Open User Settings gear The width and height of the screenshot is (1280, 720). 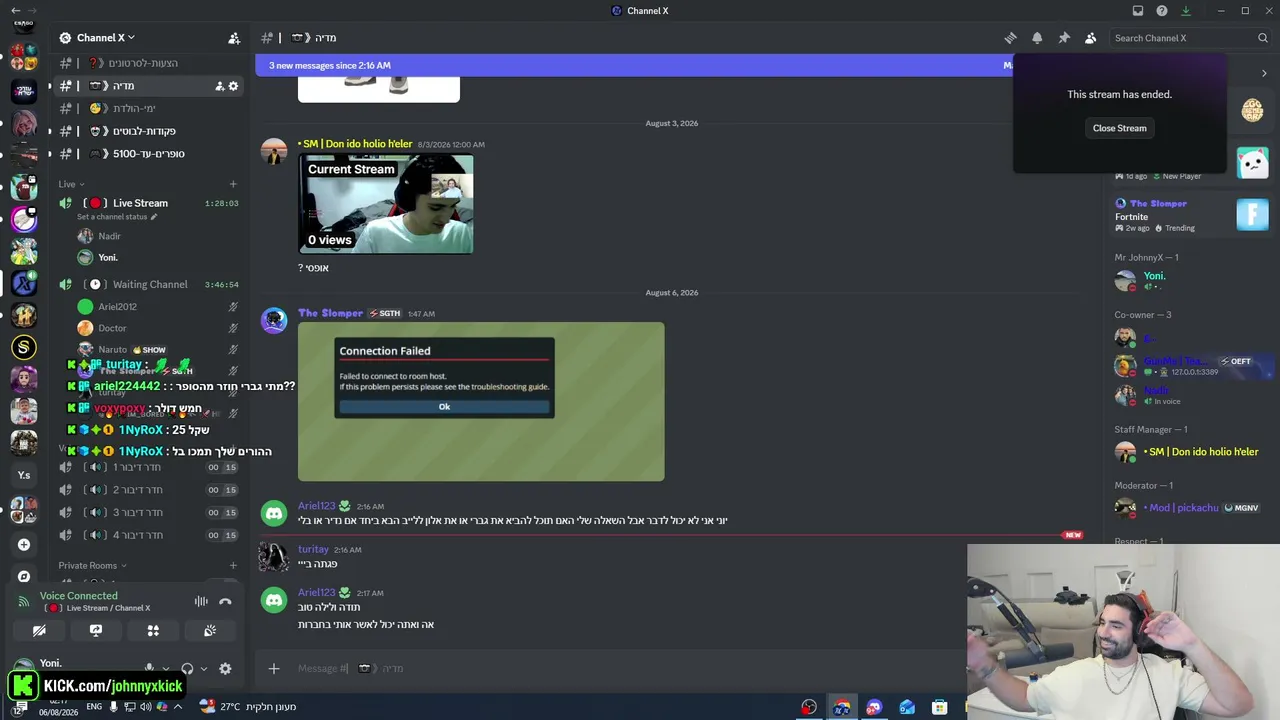(x=225, y=669)
